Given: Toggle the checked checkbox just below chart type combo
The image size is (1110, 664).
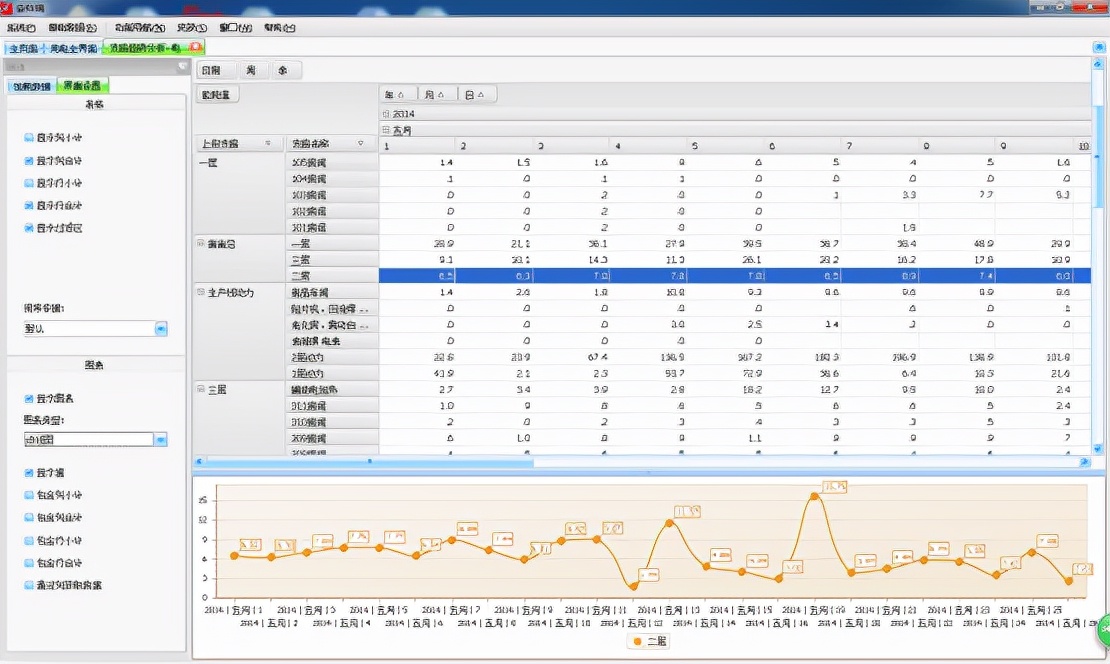Looking at the screenshot, I should point(29,473).
